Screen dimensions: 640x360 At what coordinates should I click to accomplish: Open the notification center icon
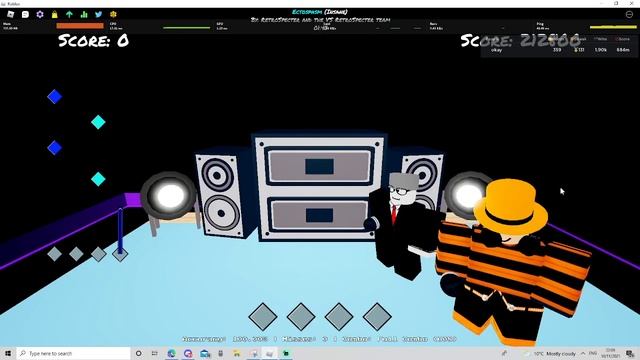tap(630, 353)
